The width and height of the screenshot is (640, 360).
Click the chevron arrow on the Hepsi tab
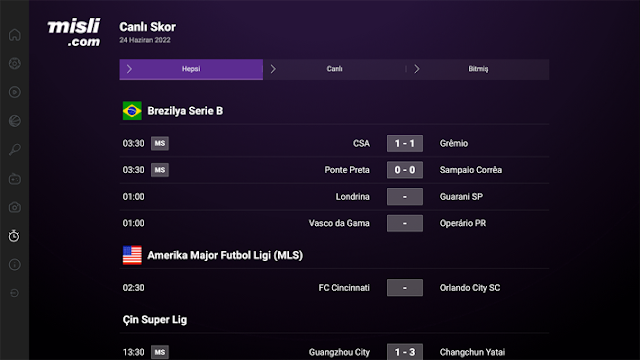point(129,69)
